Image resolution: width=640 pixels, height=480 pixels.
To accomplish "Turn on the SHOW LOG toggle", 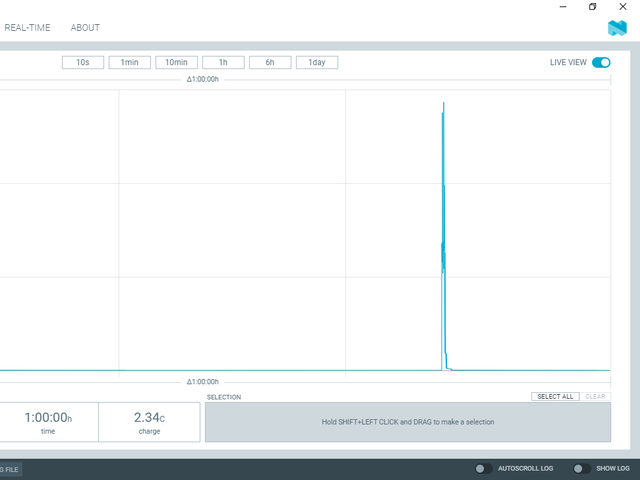I will [578, 468].
